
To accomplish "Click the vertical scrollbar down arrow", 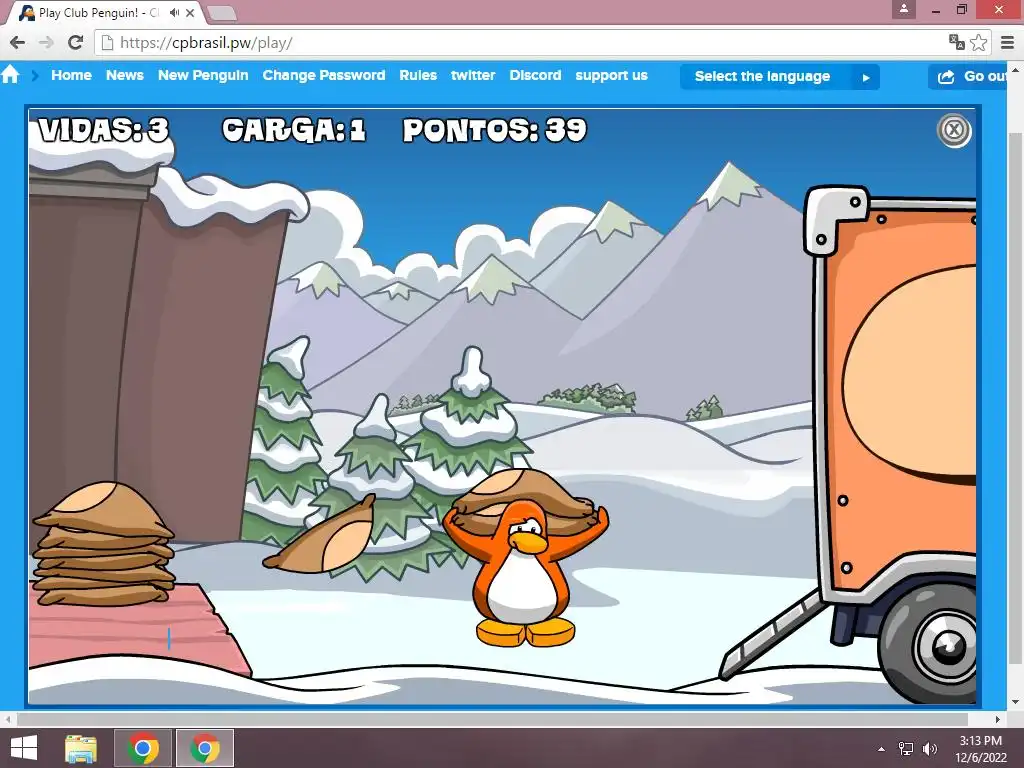I will tap(1016, 703).
